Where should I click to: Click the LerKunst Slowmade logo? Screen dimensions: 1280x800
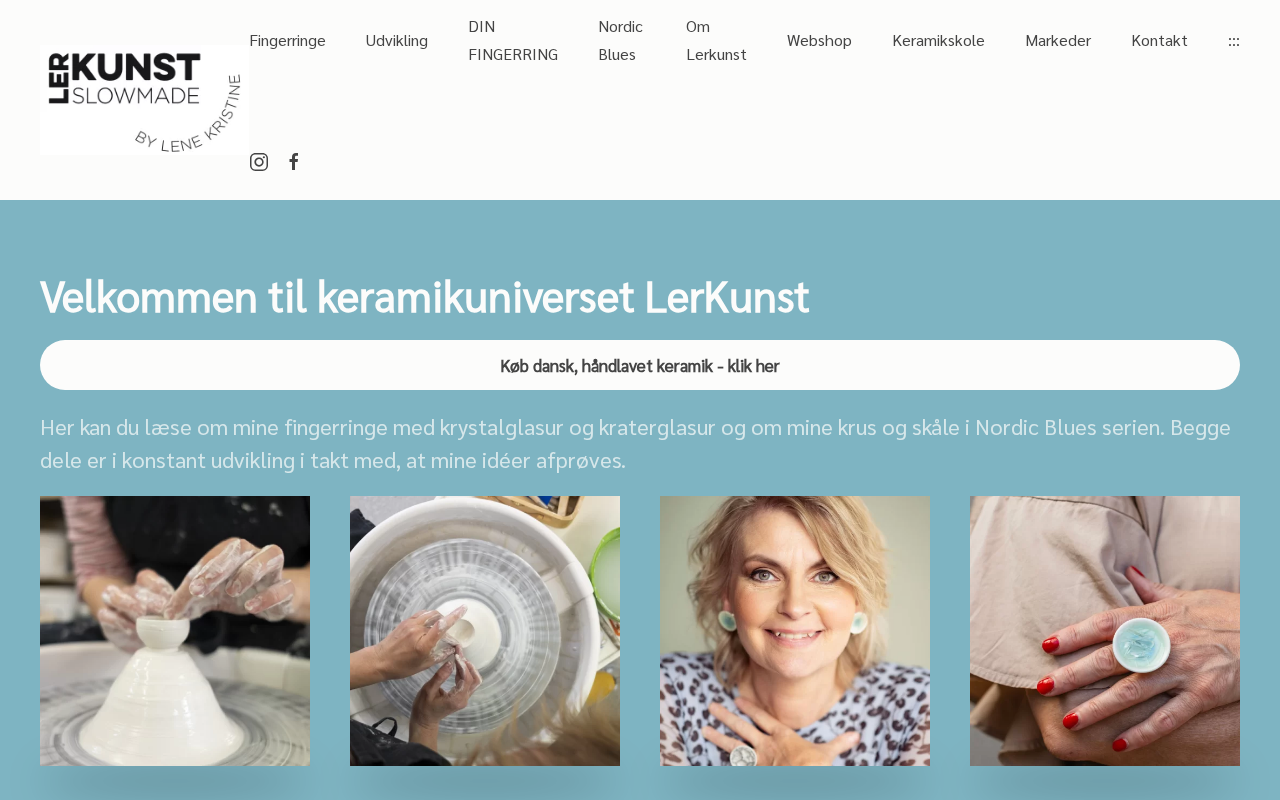pos(145,100)
